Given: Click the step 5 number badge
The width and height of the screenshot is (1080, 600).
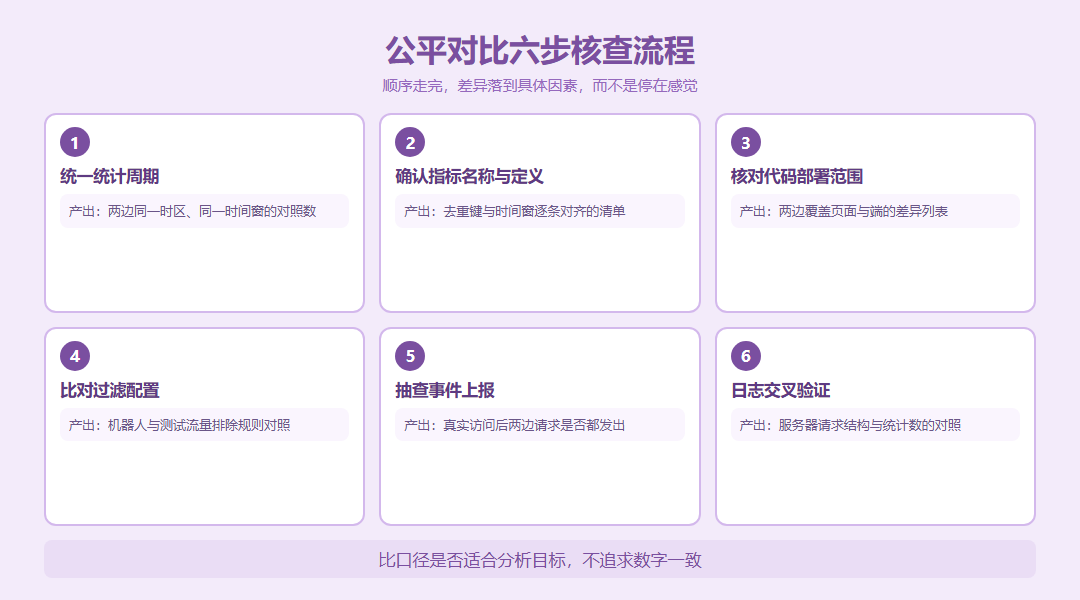Looking at the screenshot, I should pyautogui.click(x=410, y=356).
